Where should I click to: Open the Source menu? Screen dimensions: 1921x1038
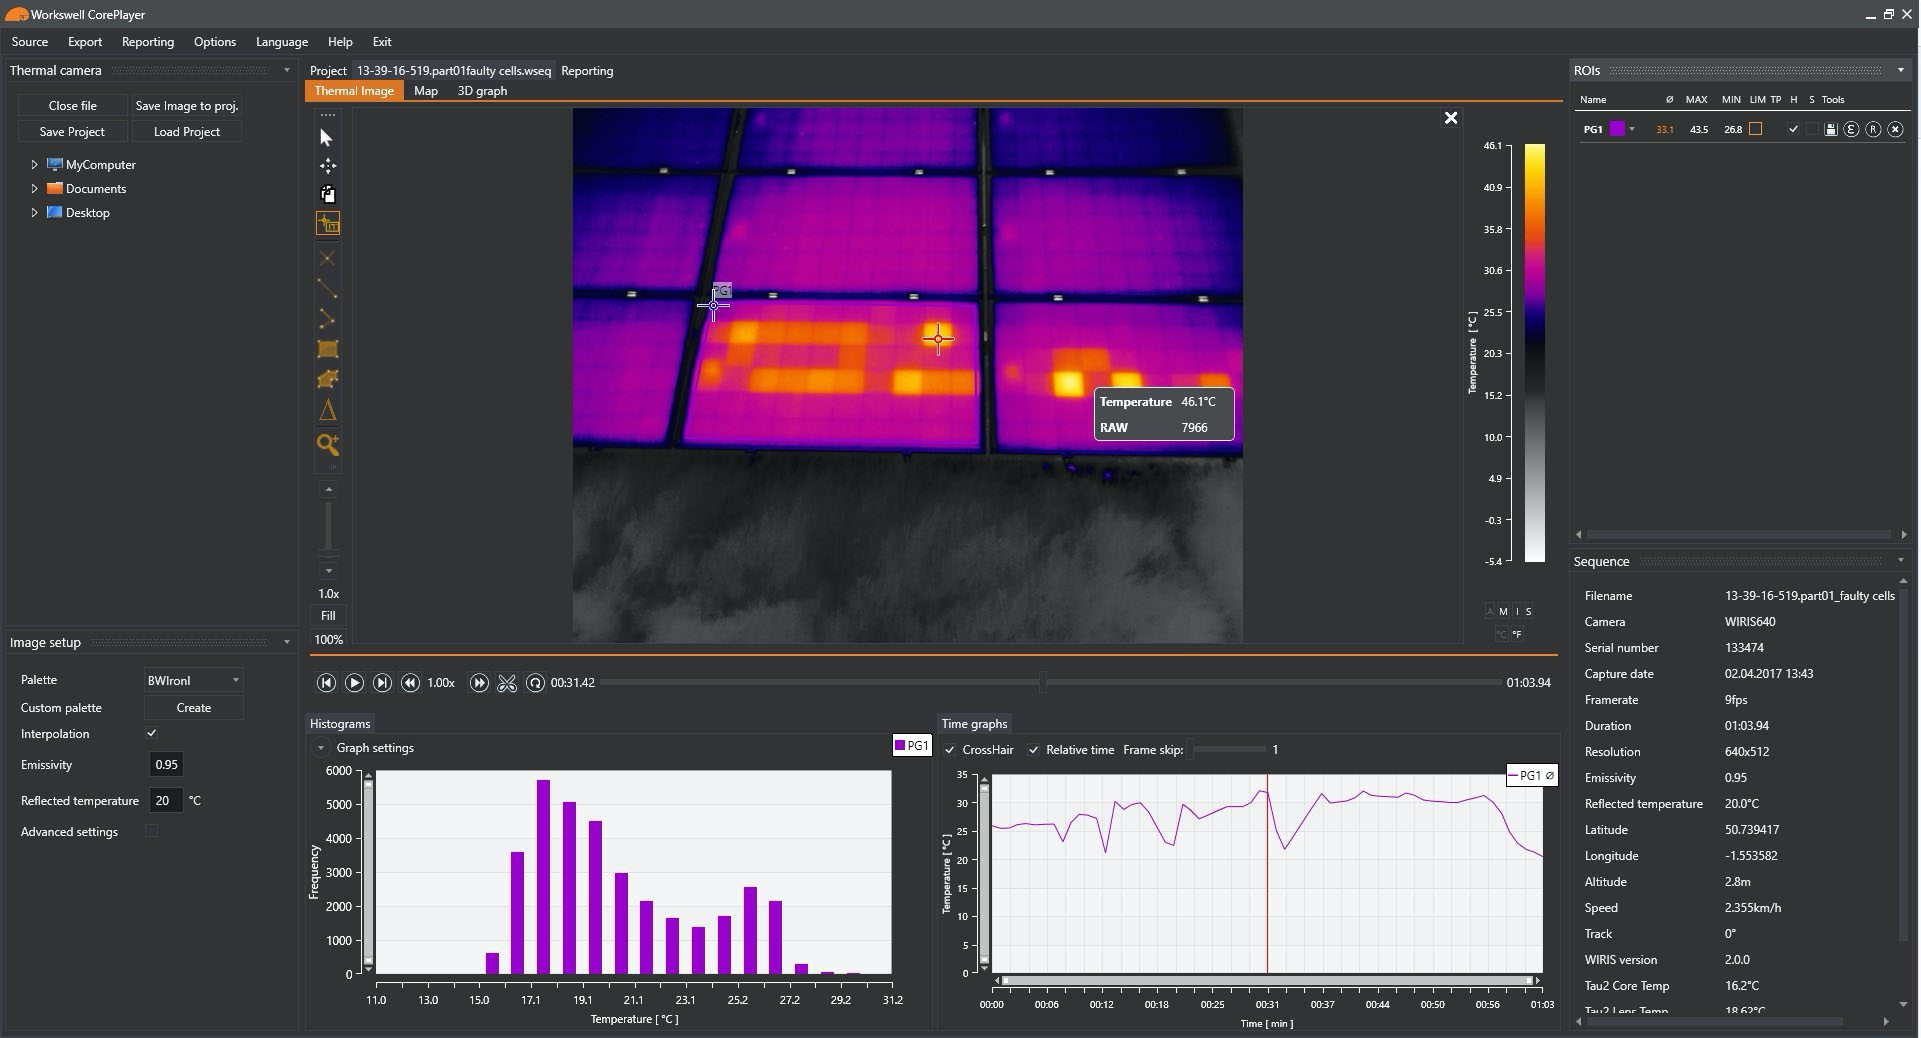pyautogui.click(x=30, y=42)
